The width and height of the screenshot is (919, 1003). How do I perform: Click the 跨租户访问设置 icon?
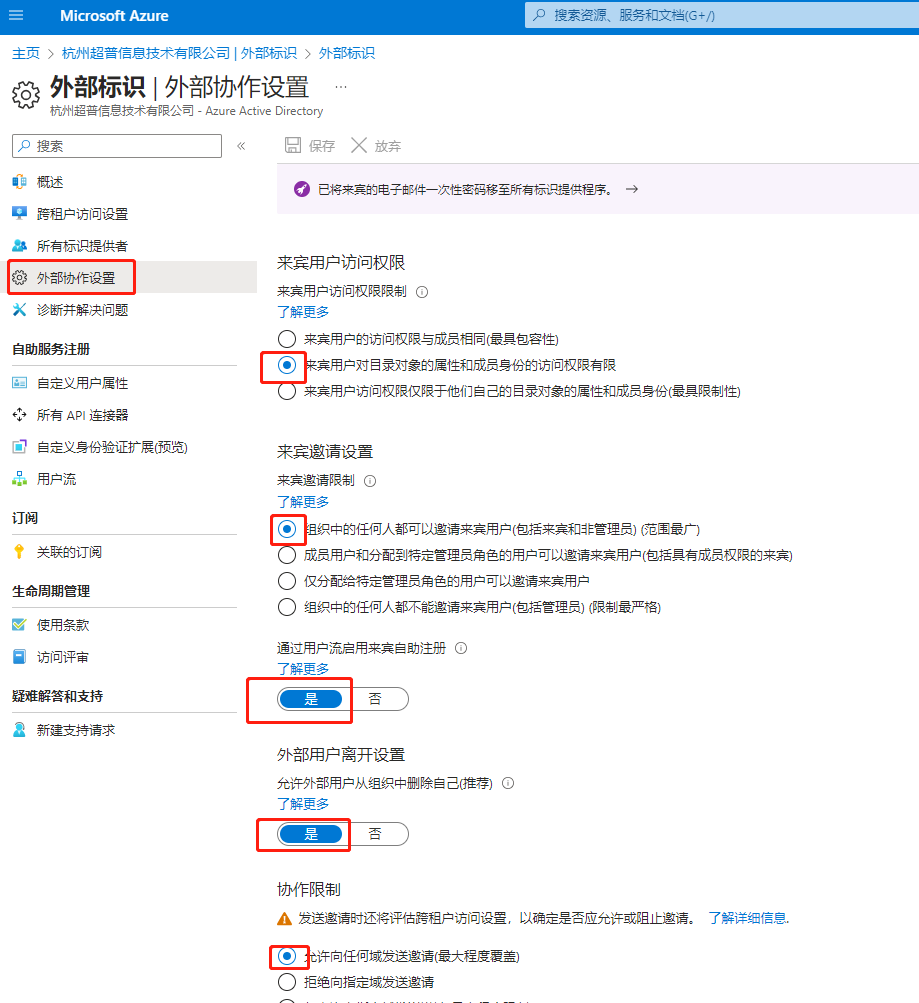pos(19,214)
